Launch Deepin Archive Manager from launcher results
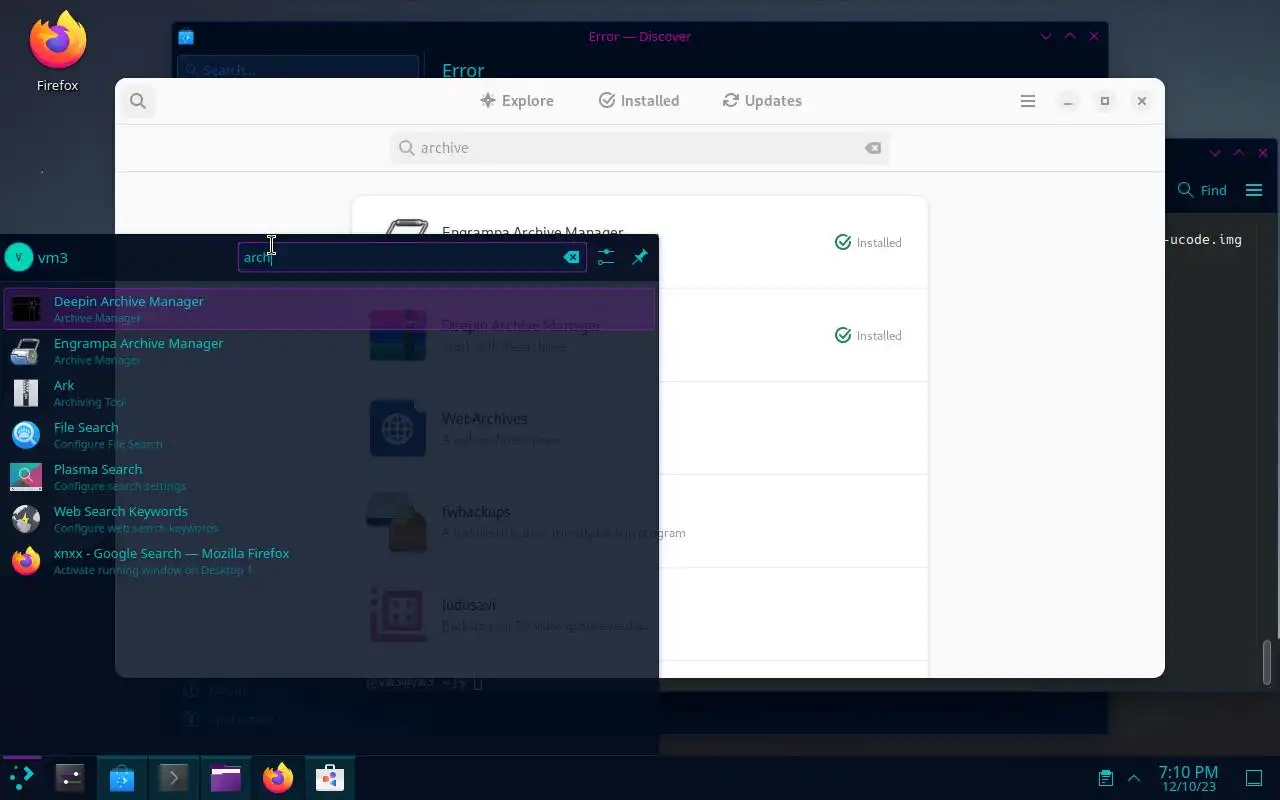Image resolution: width=1280 pixels, height=800 pixels. click(x=329, y=309)
